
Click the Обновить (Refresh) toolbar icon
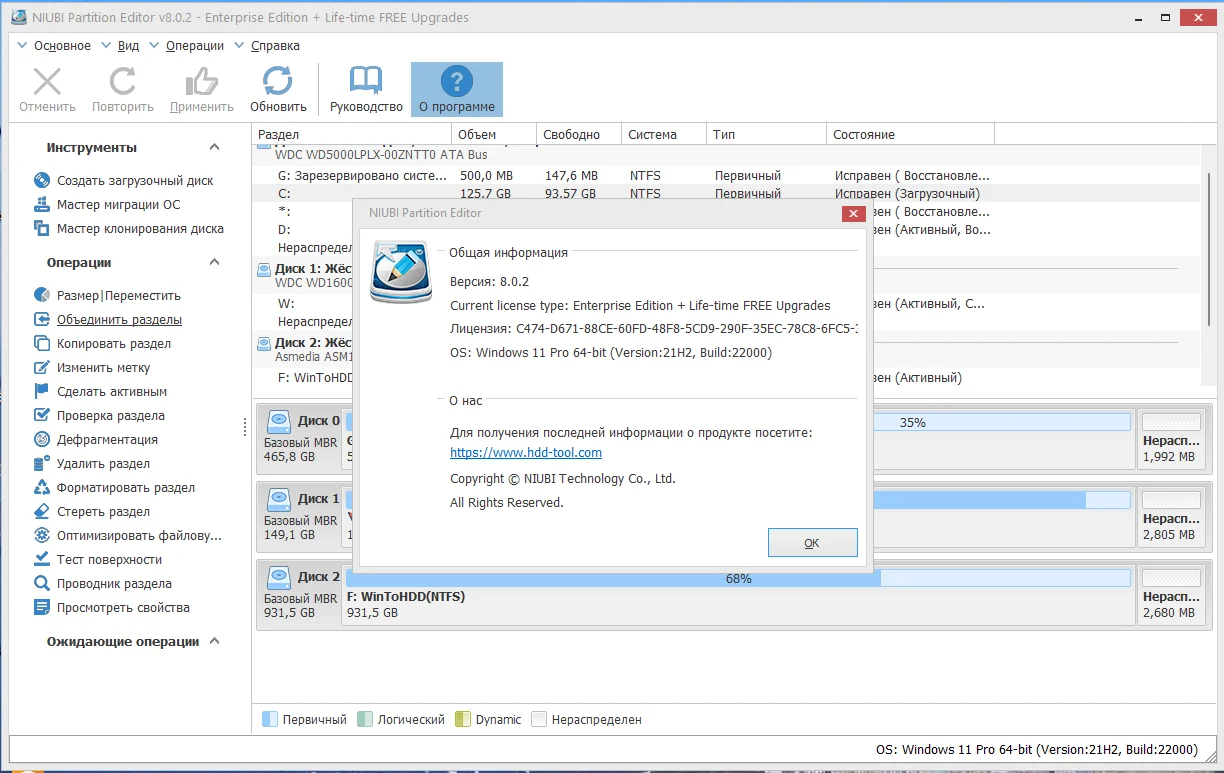pyautogui.click(x=278, y=81)
